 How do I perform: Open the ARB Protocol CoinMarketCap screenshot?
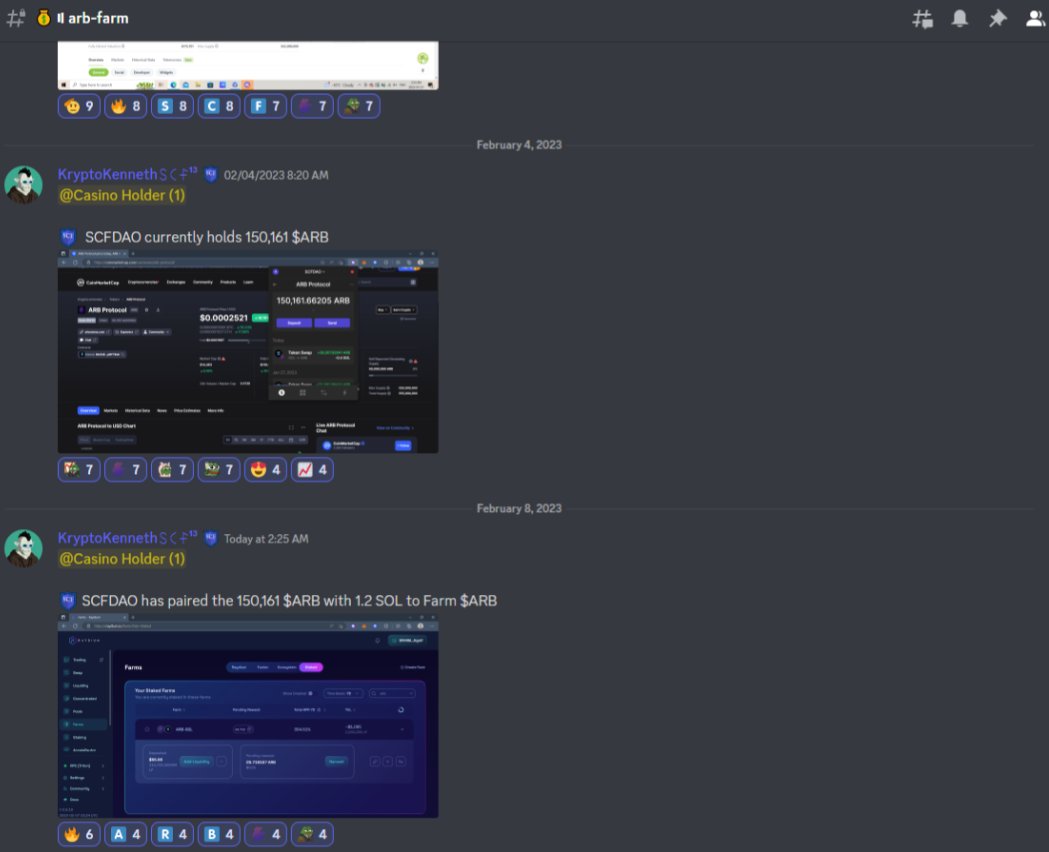(248, 352)
